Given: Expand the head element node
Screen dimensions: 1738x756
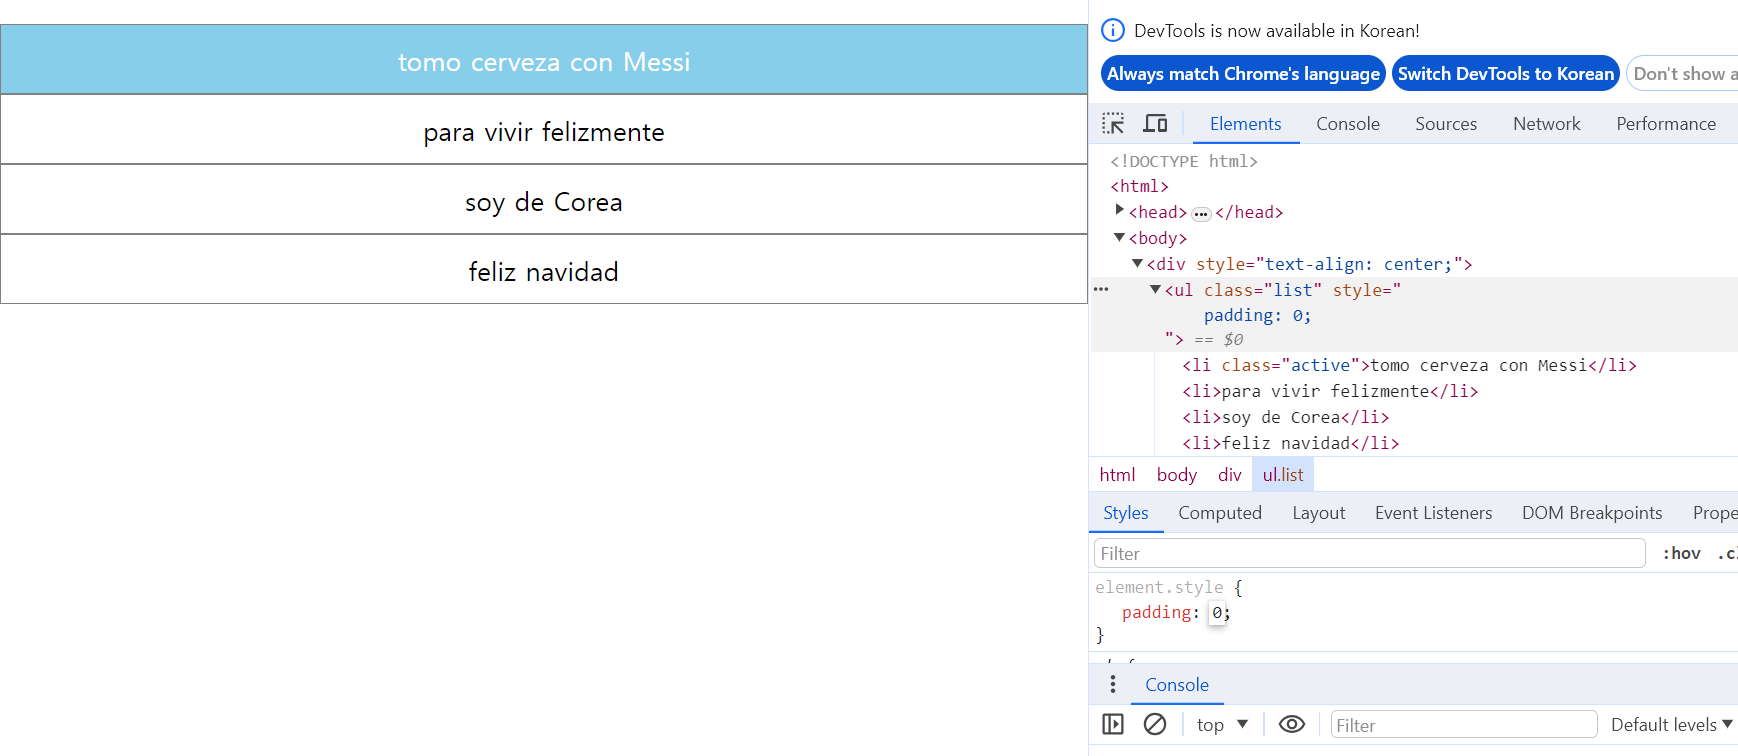Looking at the screenshot, I should click(x=1120, y=210).
